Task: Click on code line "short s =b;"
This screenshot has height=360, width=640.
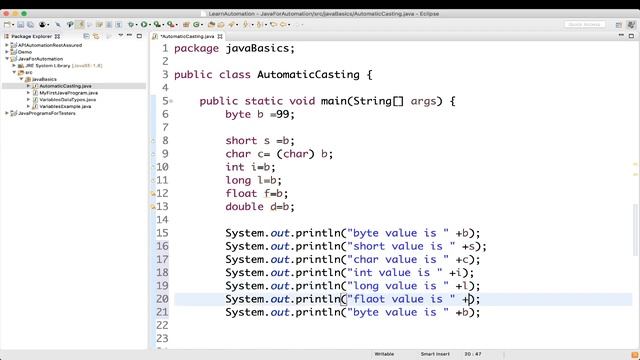Action: 260,141
